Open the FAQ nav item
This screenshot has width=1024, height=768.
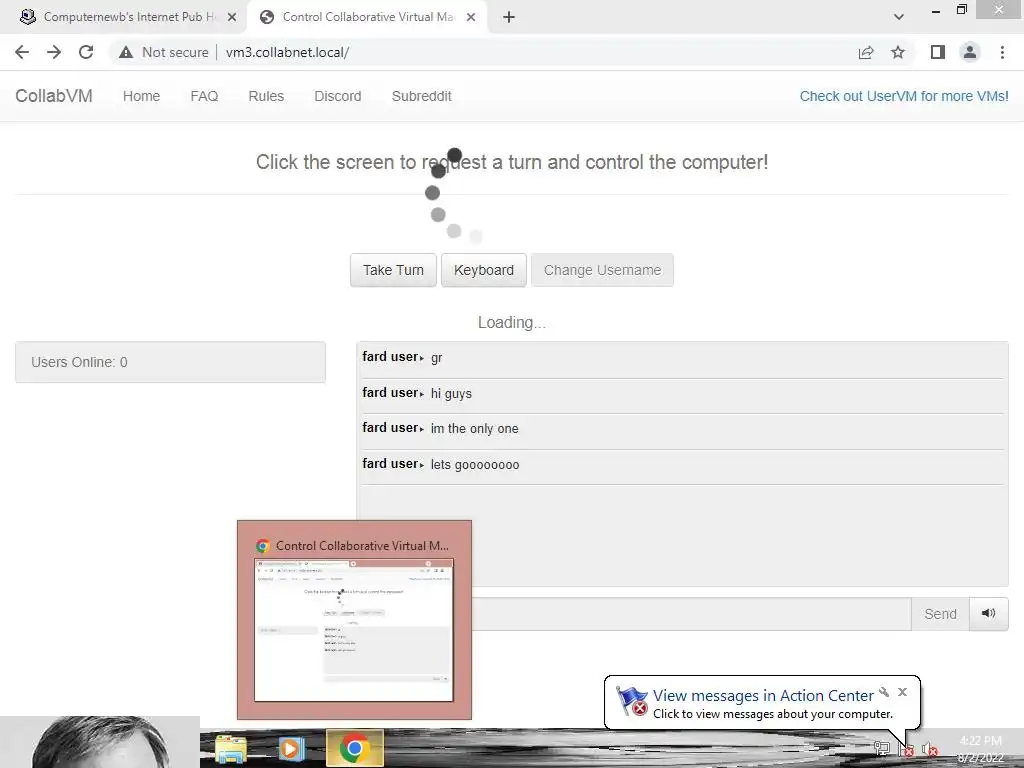click(204, 96)
